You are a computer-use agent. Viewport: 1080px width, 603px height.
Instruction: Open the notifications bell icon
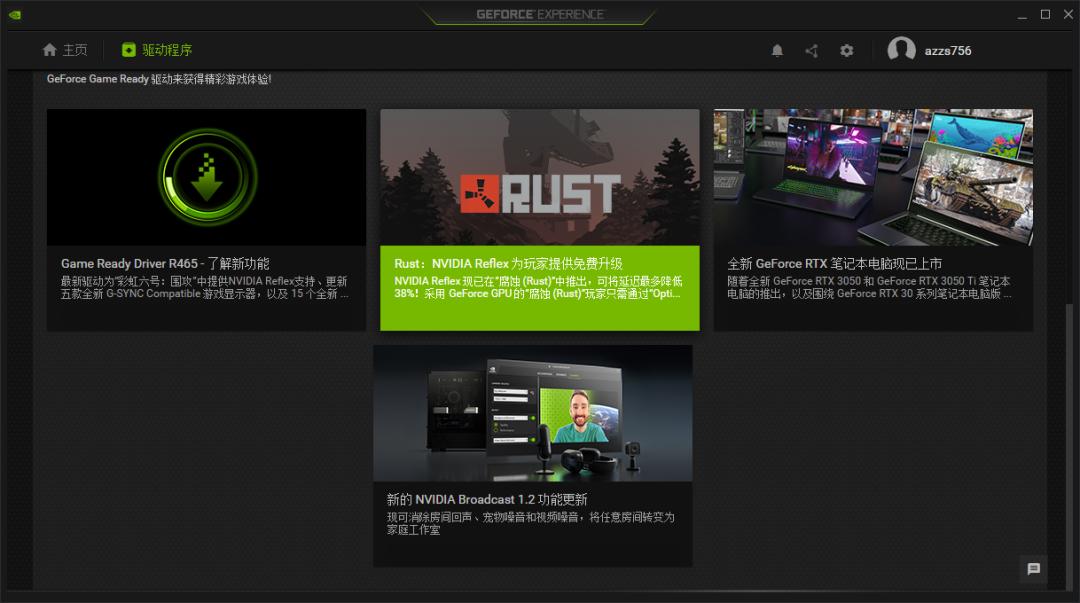pyautogui.click(x=777, y=51)
